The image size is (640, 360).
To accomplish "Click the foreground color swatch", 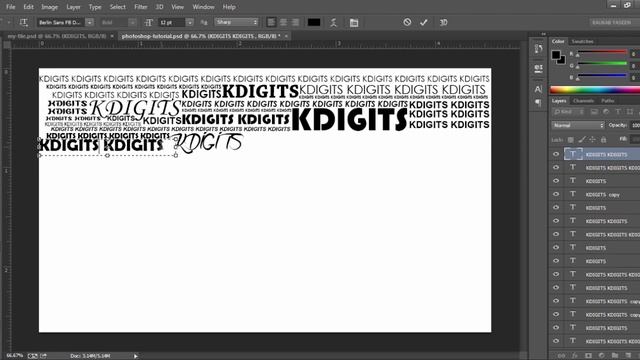I will click(x=556, y=55).
